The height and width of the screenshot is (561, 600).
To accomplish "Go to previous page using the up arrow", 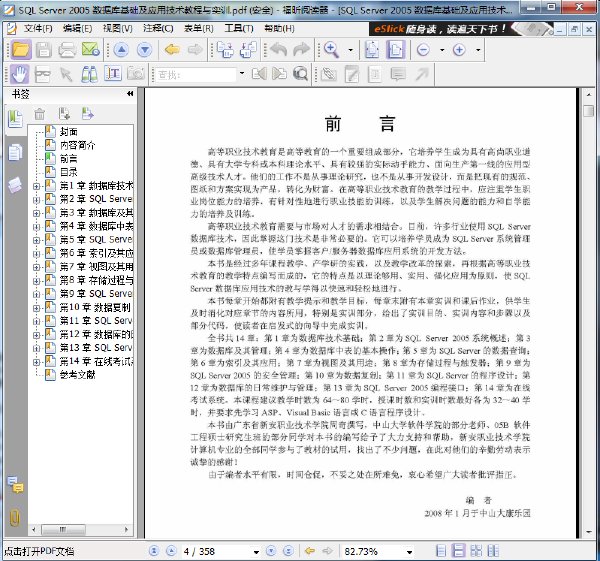I will click(121, 50).
